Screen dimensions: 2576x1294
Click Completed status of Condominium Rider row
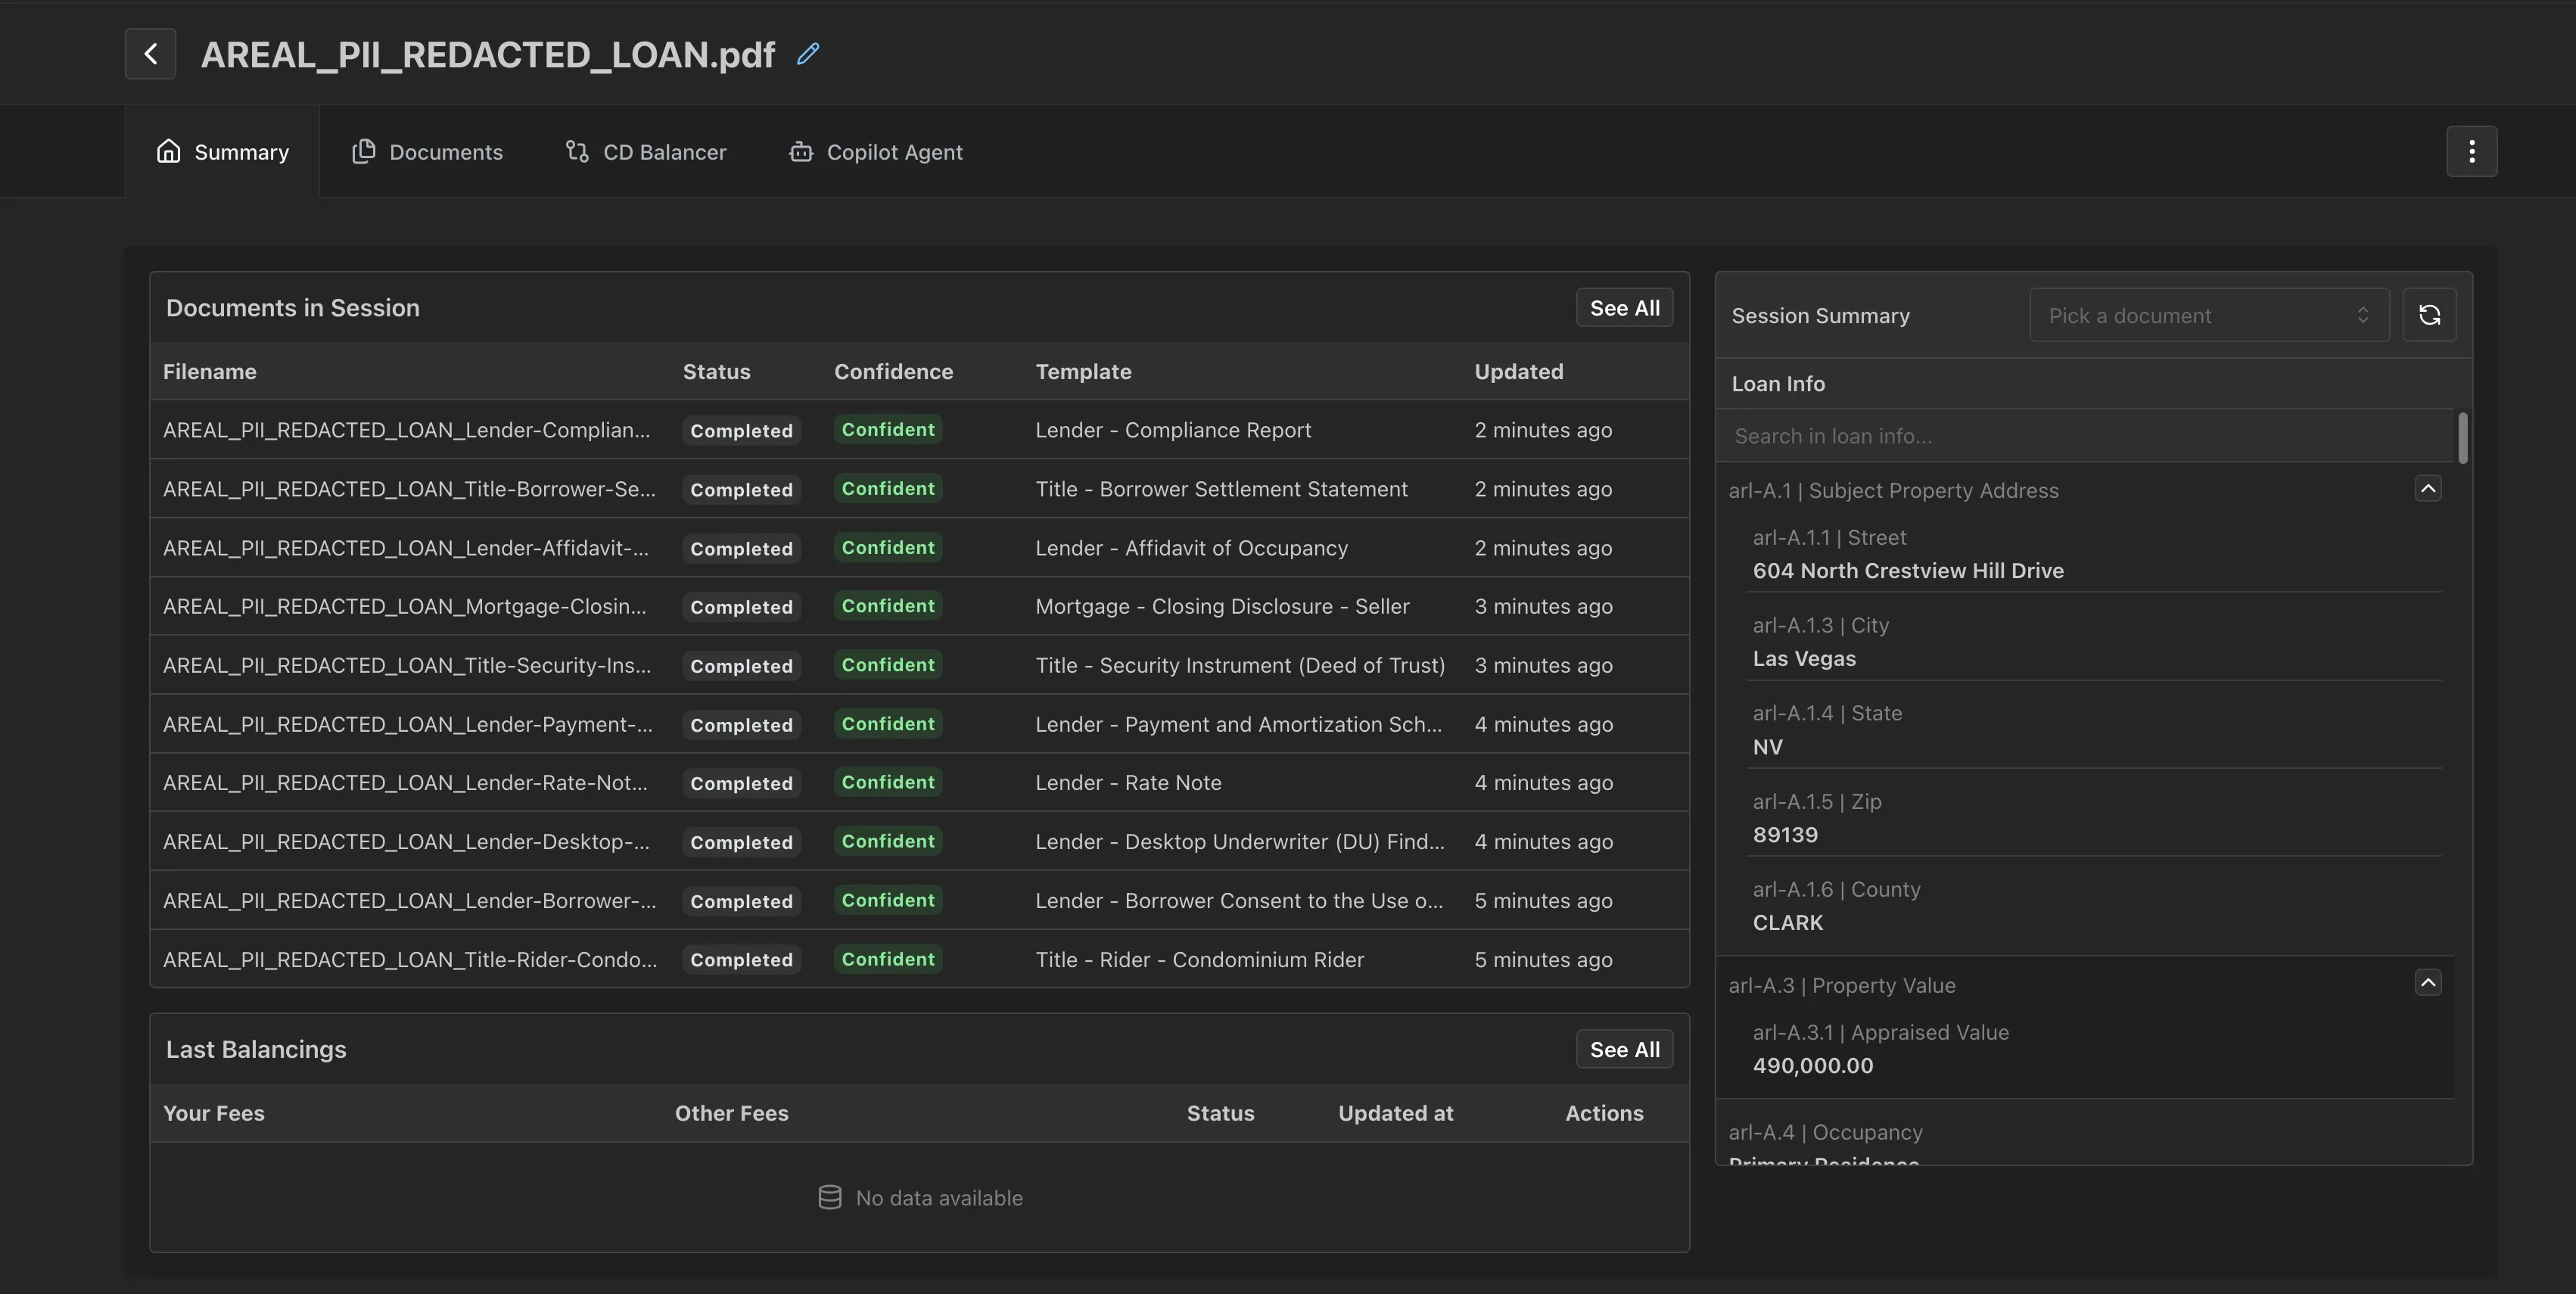741,960
